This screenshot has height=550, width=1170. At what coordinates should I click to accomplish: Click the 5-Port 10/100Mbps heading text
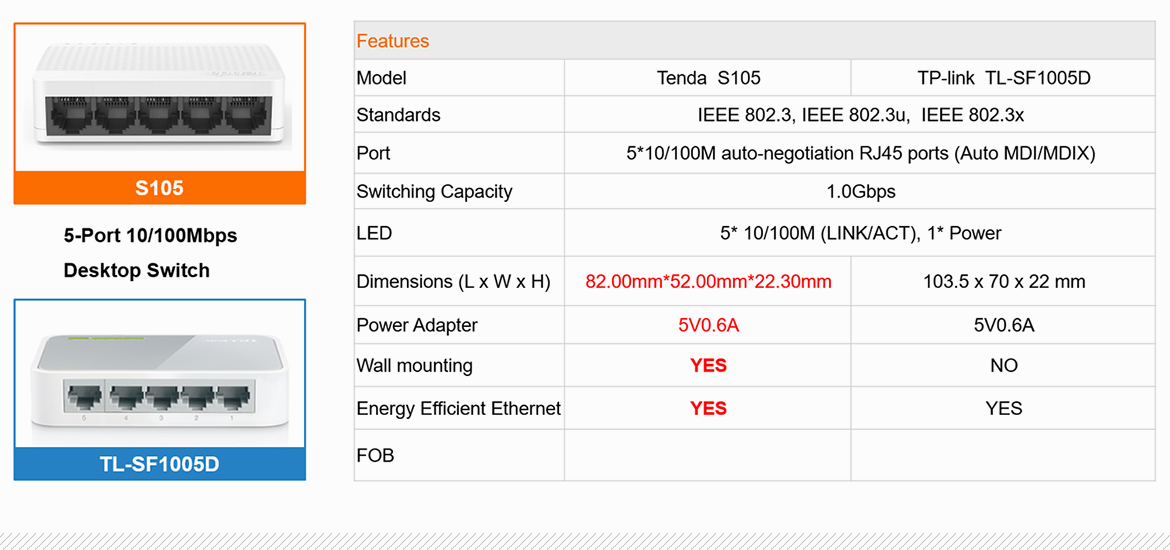pyautogui.click(x=150, y=236)
